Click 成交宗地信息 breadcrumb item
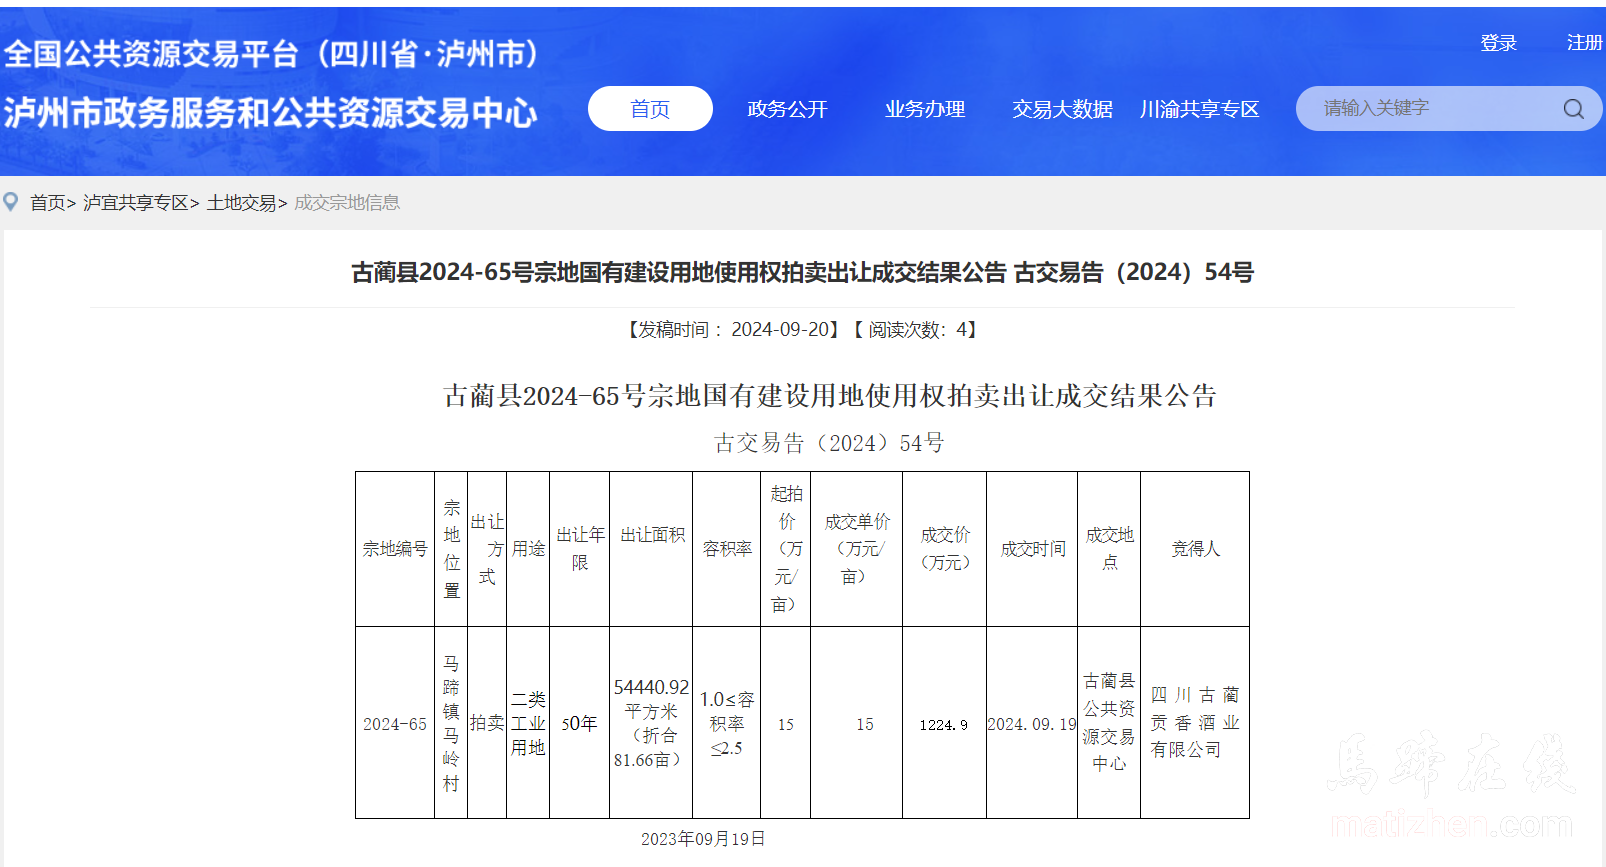The height and width of the screenshot is (867, 1606). point(347,203)
